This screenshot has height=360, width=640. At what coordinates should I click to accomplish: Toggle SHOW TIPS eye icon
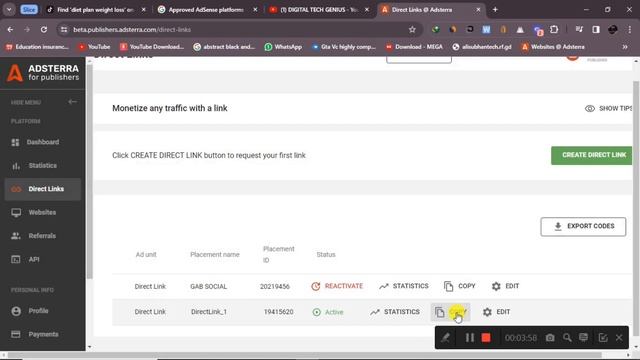(589, 109)
